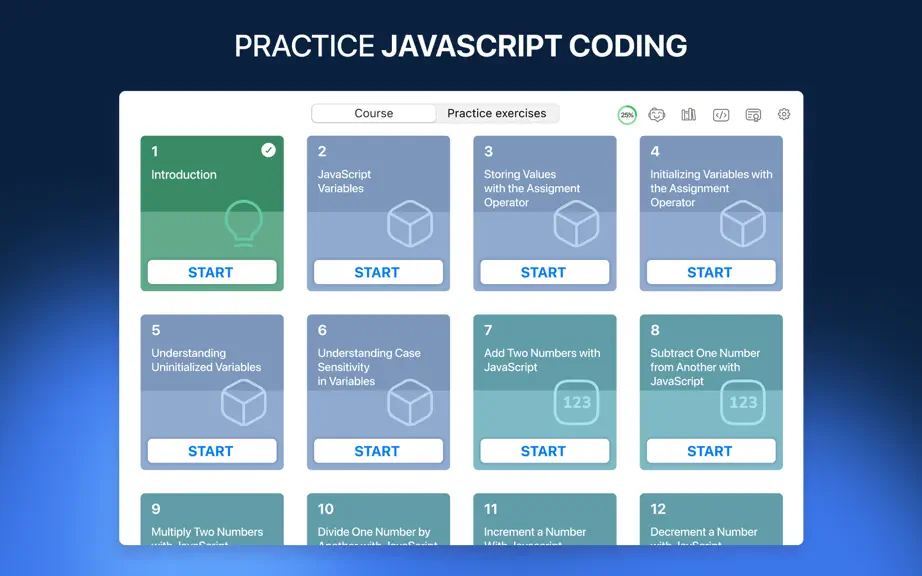Select the 'Introduction' lesson title
The height and width of the screenshot is (576, 922).
[x=183, y=175]
